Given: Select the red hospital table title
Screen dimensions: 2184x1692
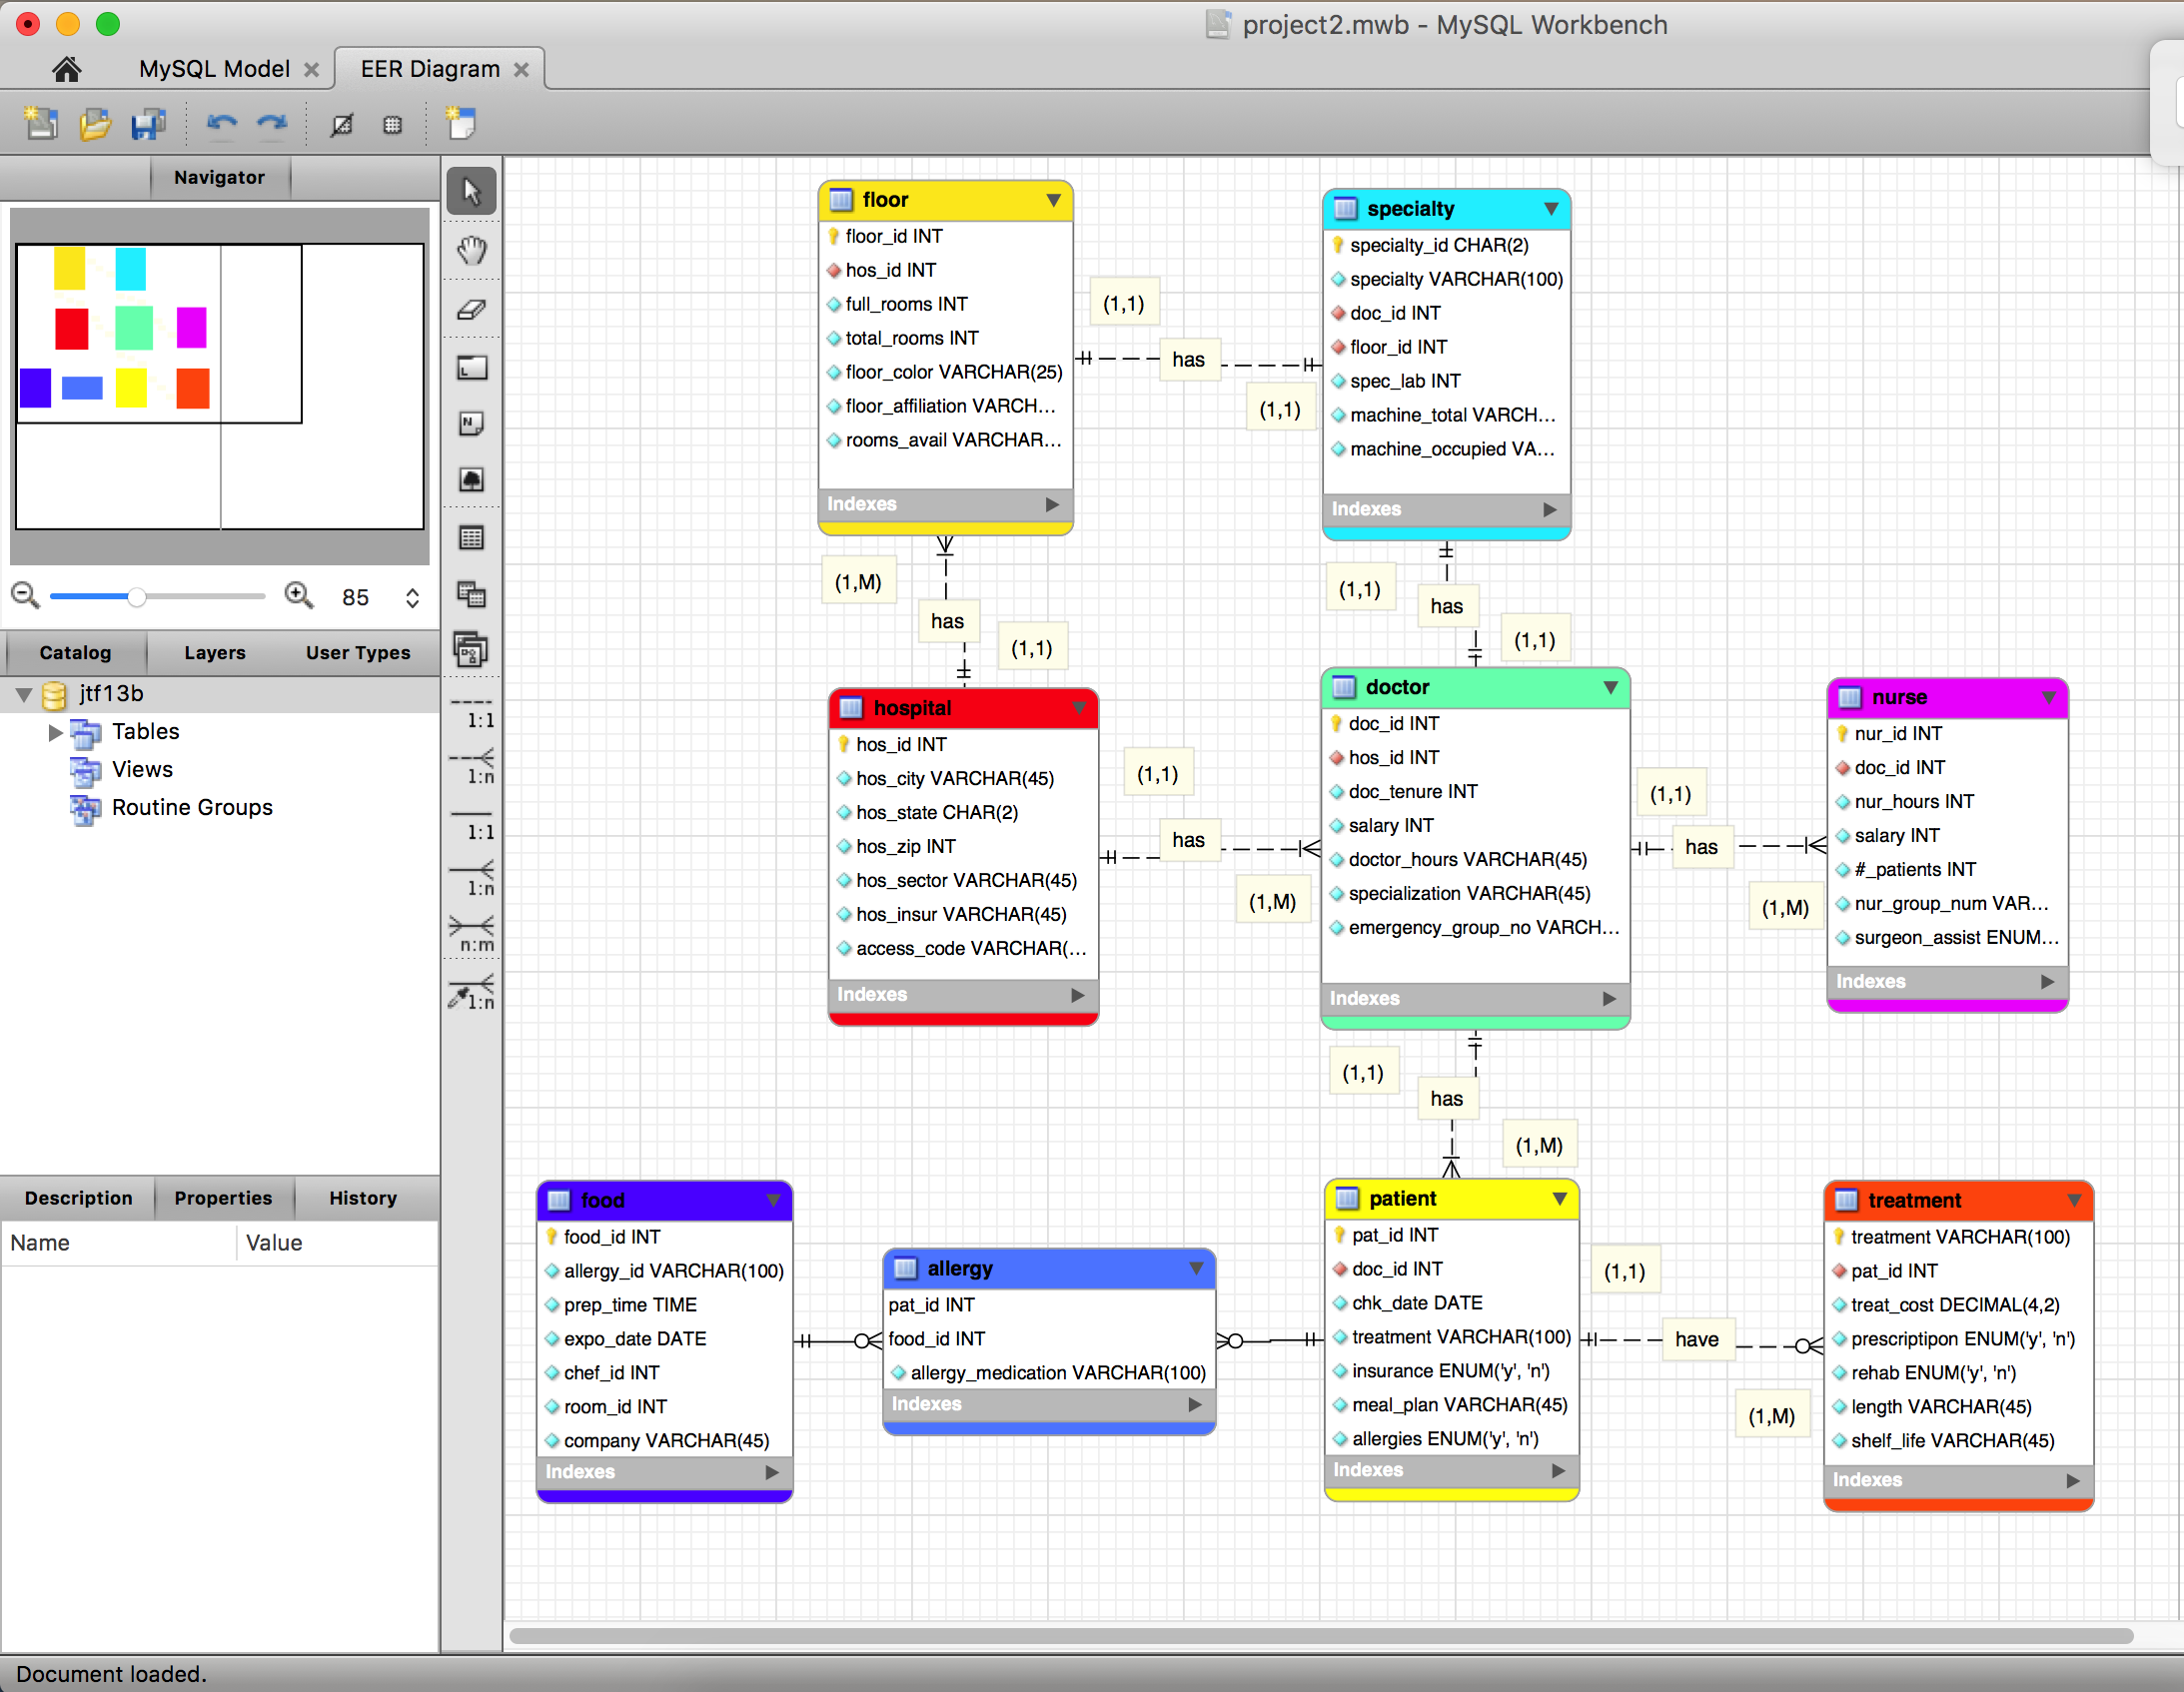Looking at the screenshot, I should (x=913, y=708).
